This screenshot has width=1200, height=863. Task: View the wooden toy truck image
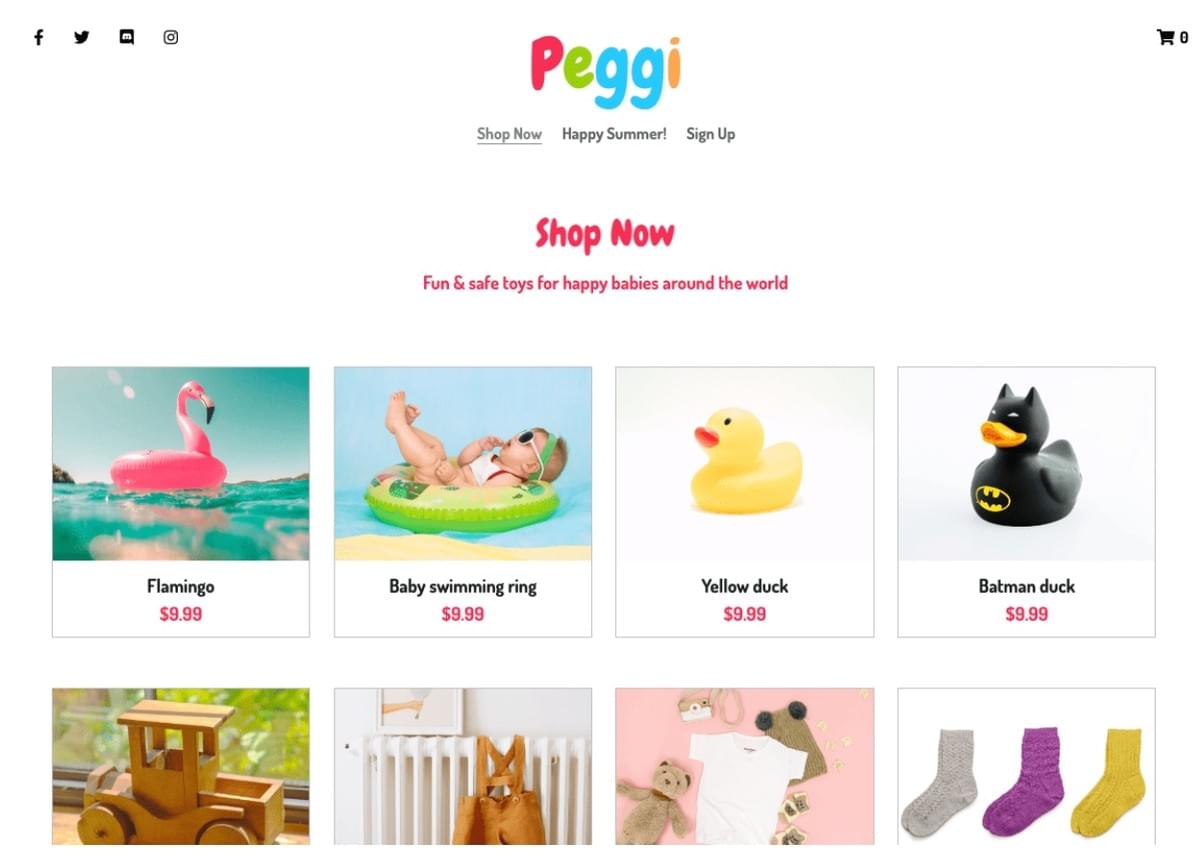181,767
